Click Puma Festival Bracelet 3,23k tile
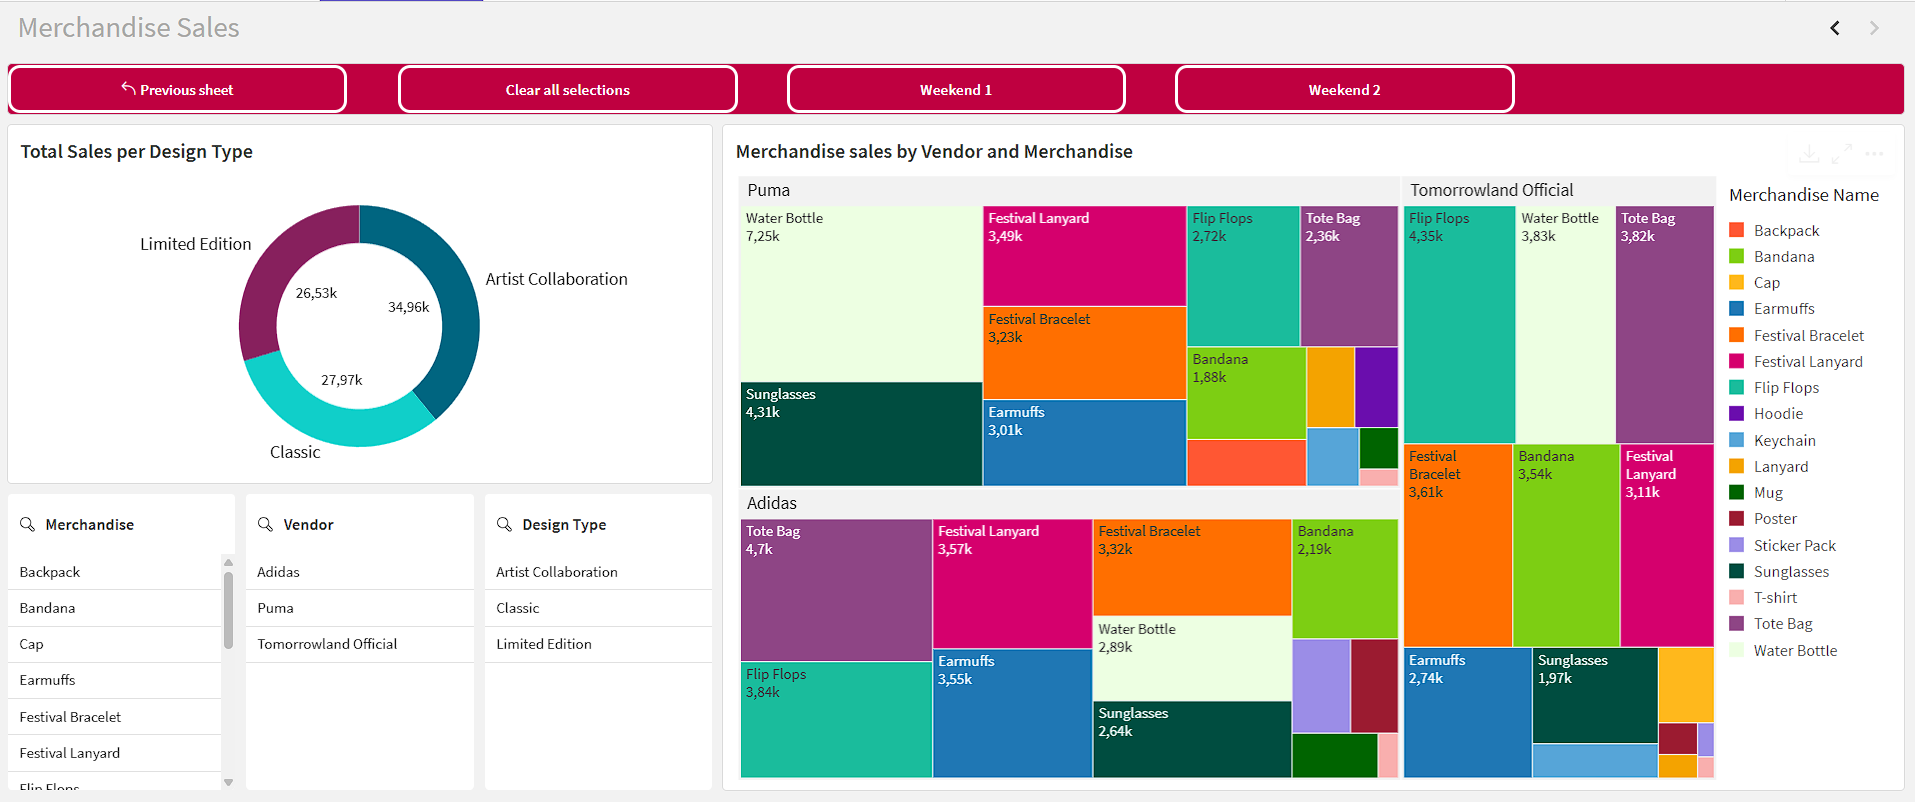This screenshot has height=802, width=1915. (x=1085, y=355)
